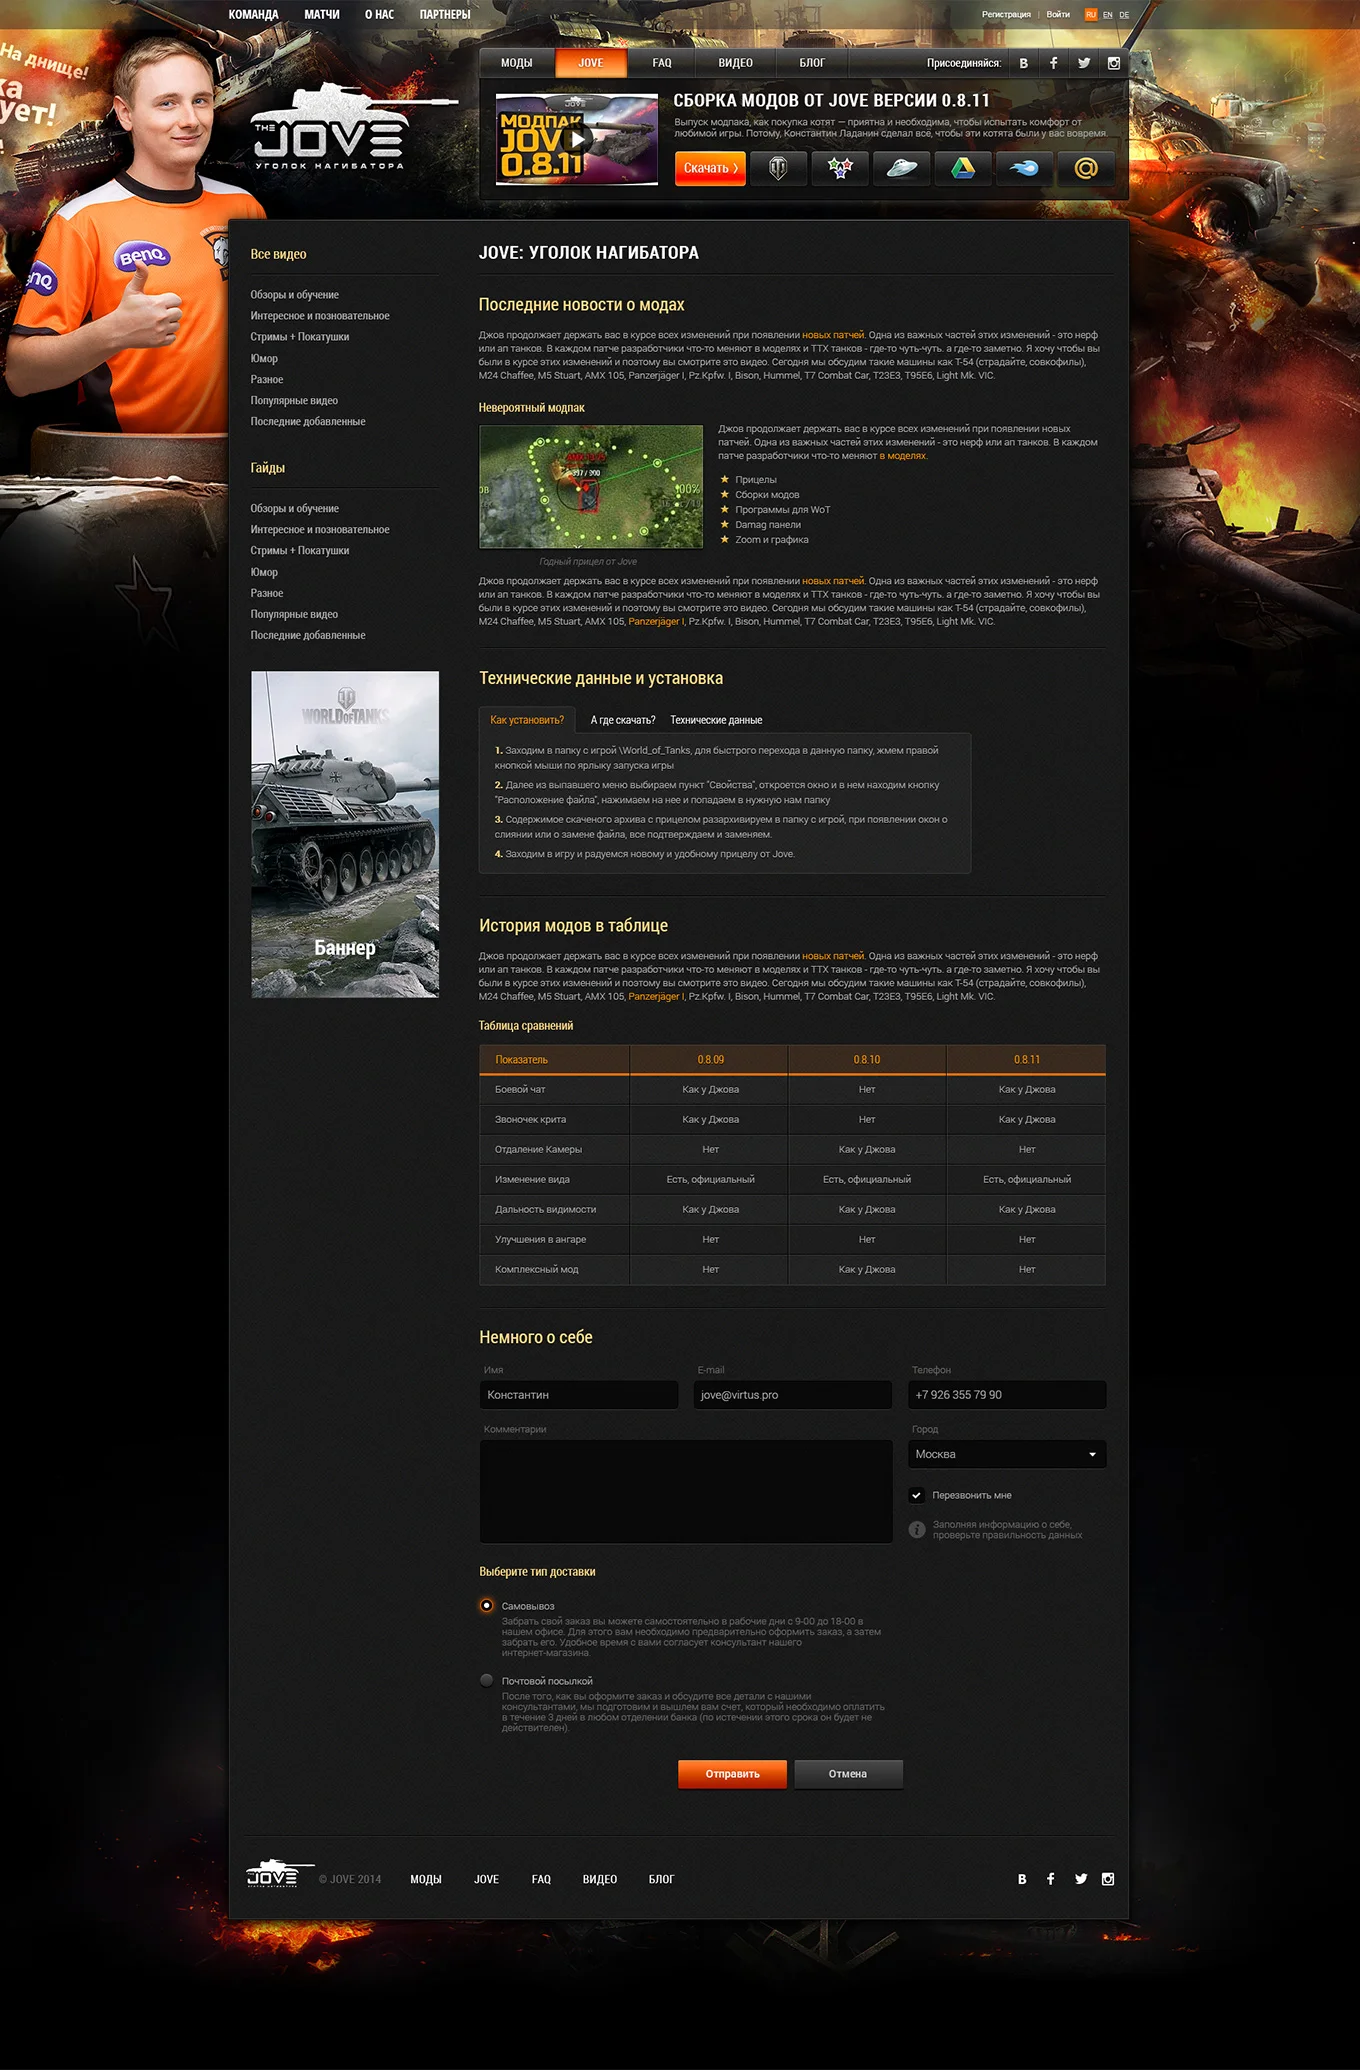
Task: Click the colored stars download icon
Action: (840, 168)
